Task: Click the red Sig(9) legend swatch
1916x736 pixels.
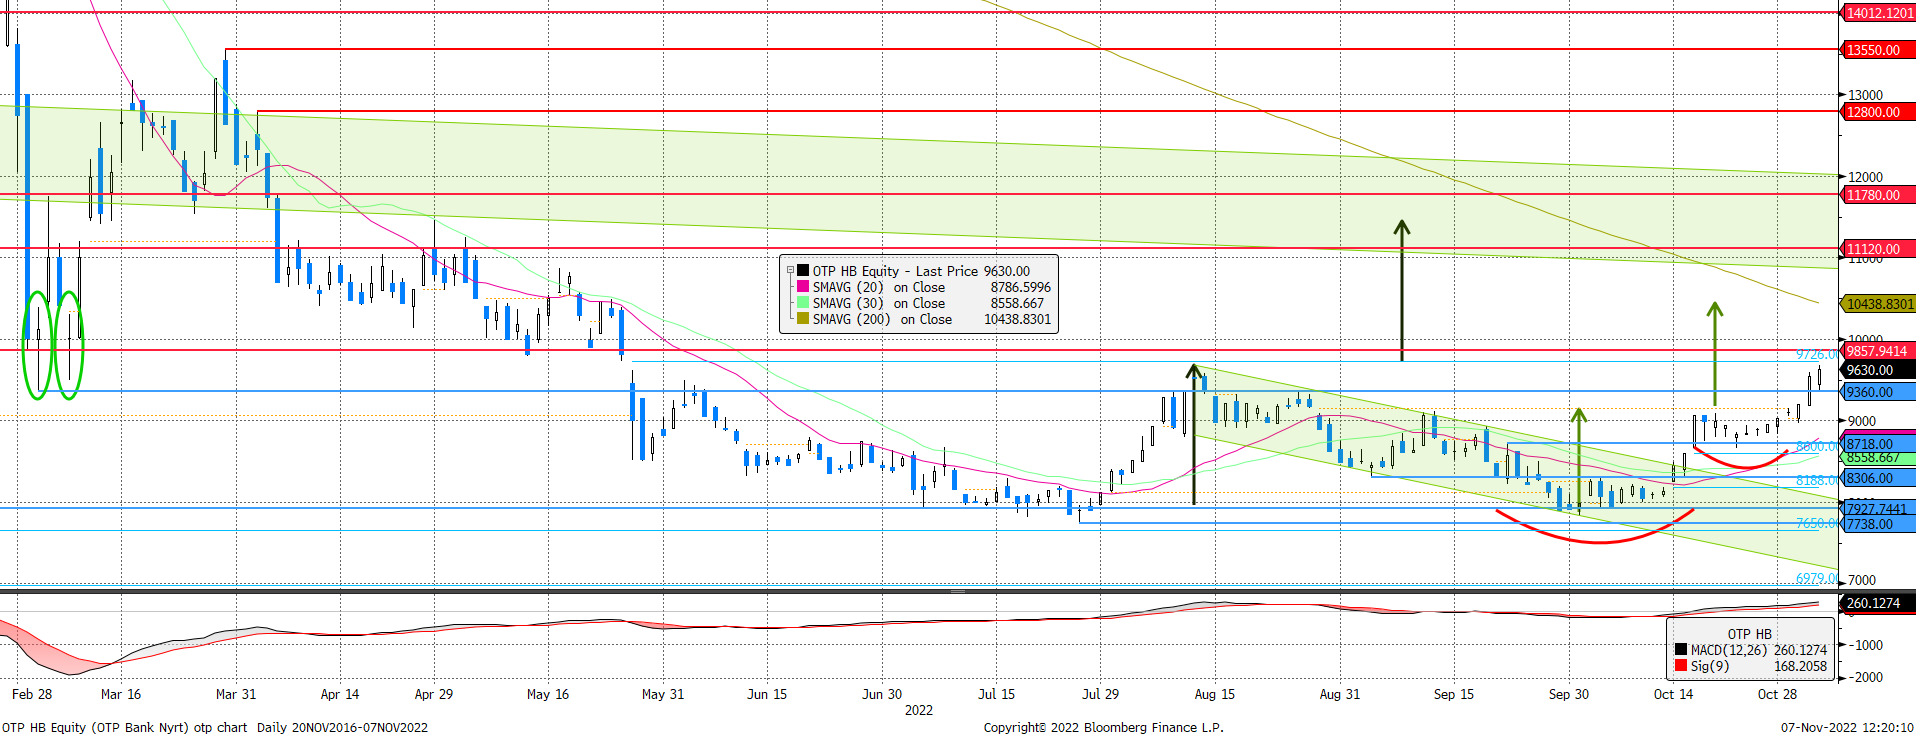Action: (1681, 666)
